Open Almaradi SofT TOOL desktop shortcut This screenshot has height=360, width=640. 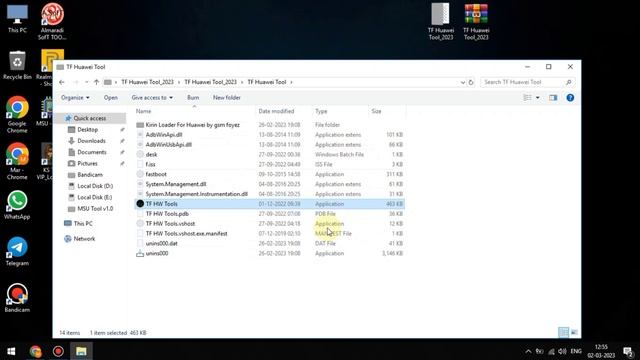[x=52, y=21]
